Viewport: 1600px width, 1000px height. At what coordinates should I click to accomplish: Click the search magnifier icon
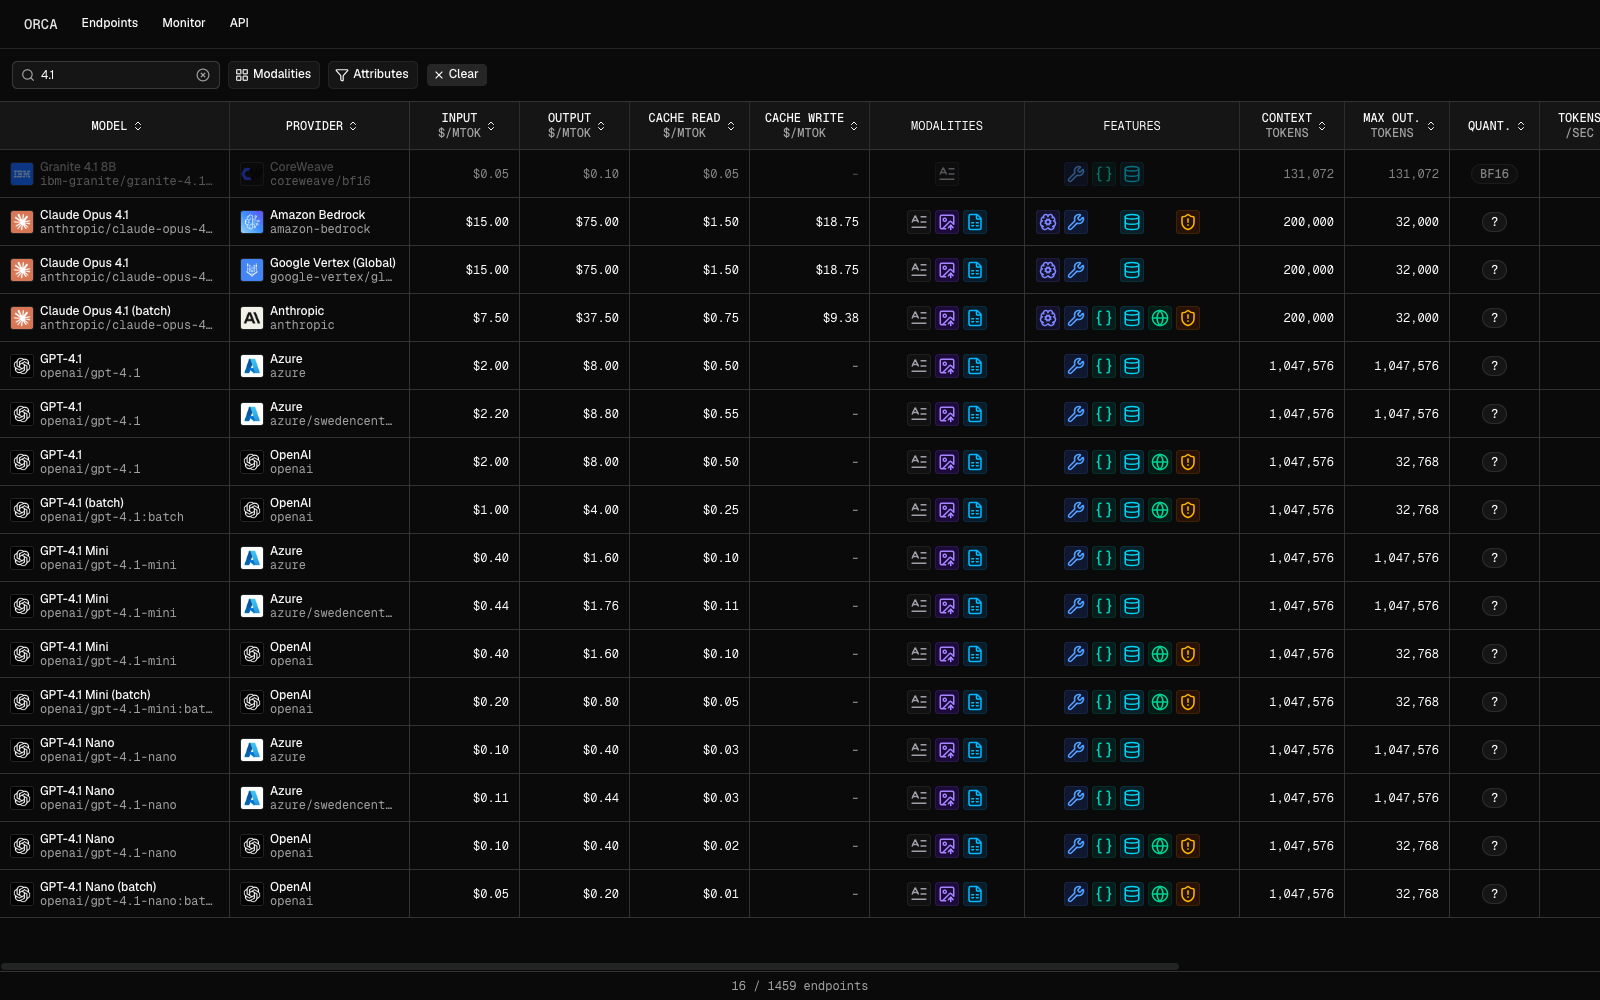tap(28, 75)
